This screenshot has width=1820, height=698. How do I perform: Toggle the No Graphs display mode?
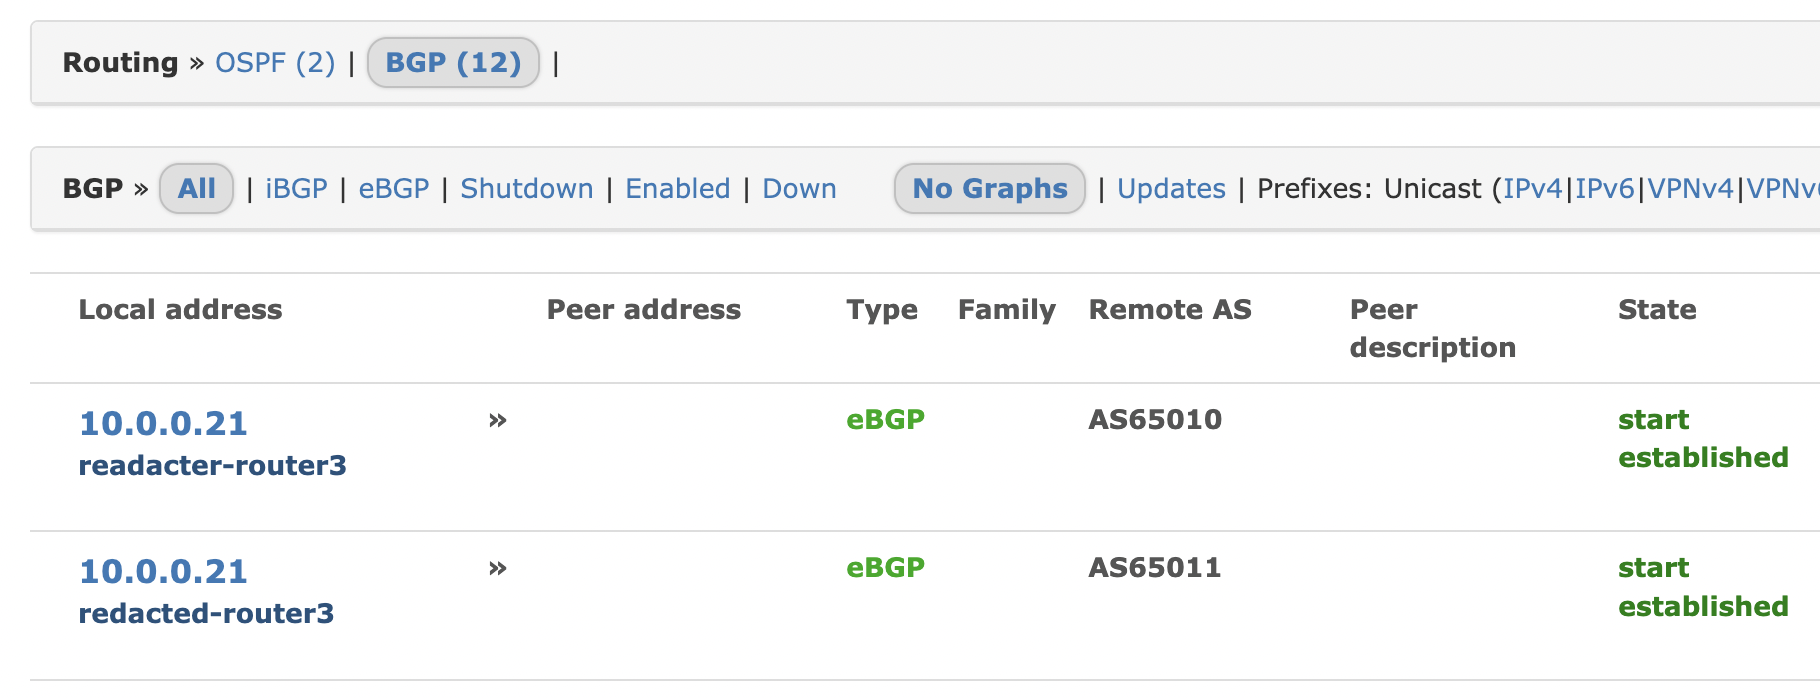[x=988, y=188]
